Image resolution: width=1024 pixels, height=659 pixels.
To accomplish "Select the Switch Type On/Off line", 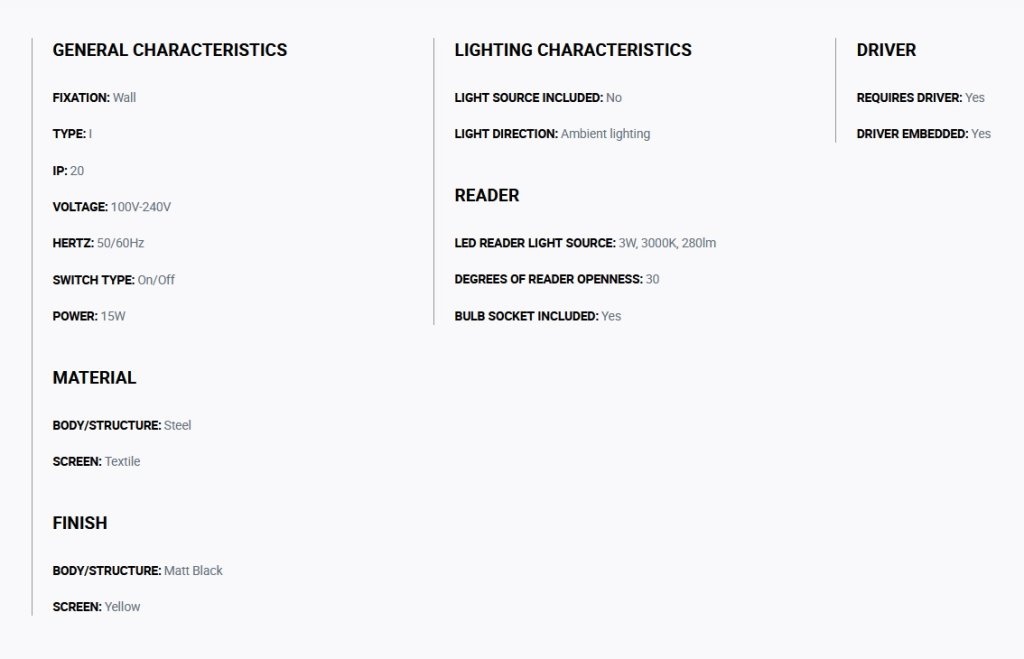I will [114, 280].
